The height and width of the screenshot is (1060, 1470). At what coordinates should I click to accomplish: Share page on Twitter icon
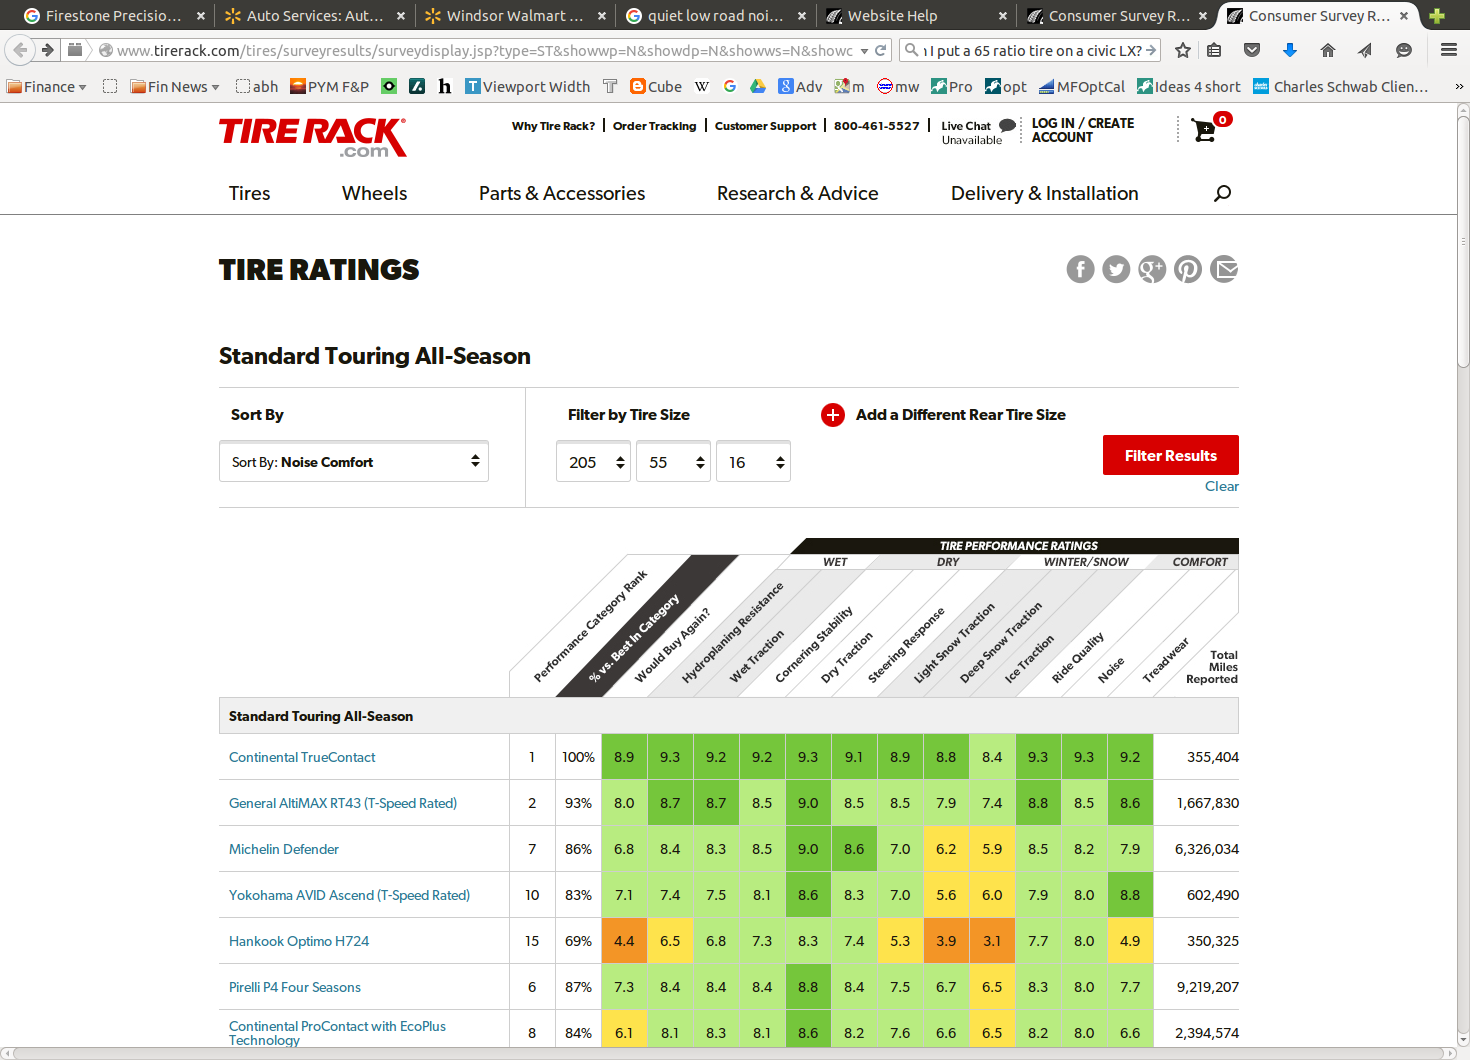tap(1116, 269)
